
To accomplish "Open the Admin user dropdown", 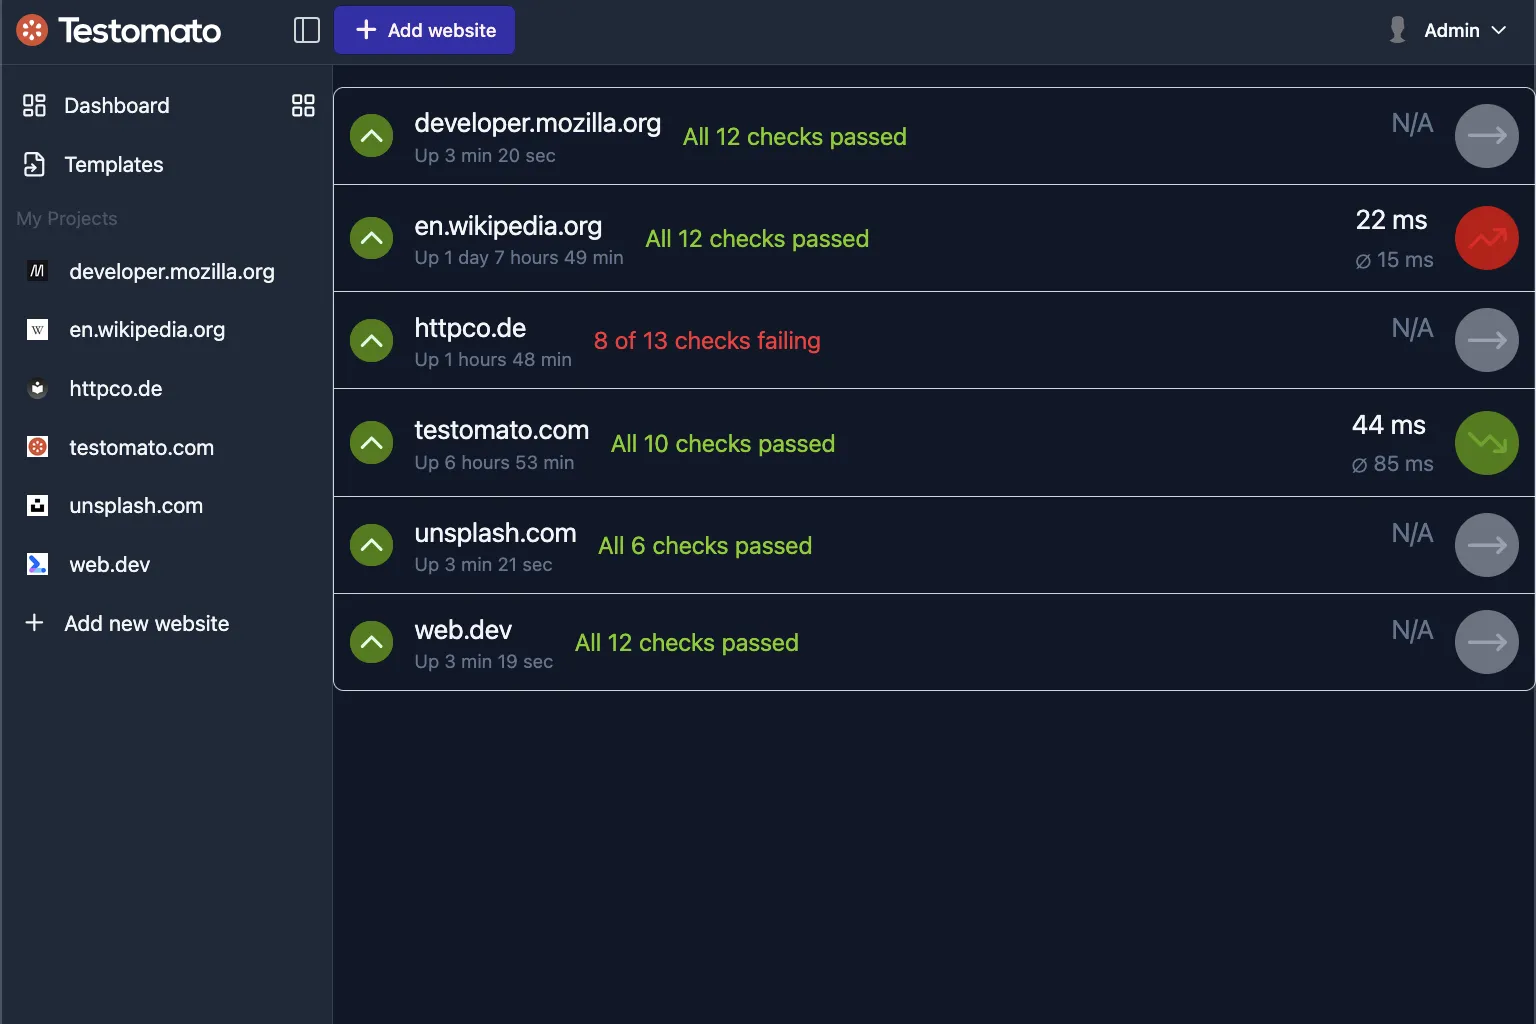I will click(1448, 30).
